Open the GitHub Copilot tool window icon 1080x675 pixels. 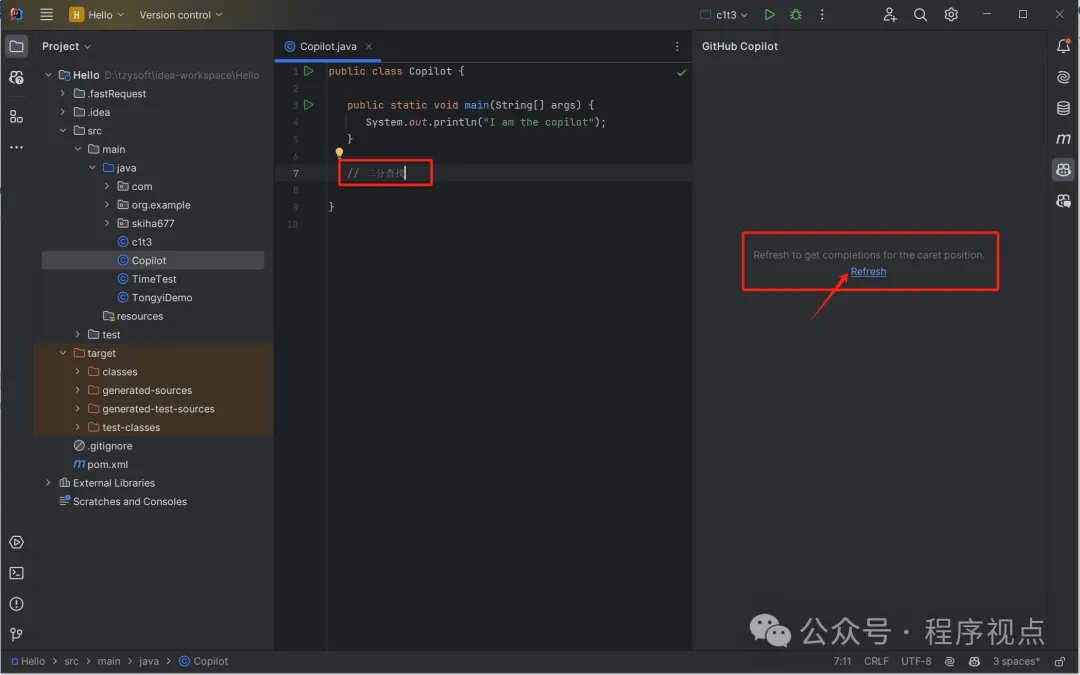point(1063,169)
